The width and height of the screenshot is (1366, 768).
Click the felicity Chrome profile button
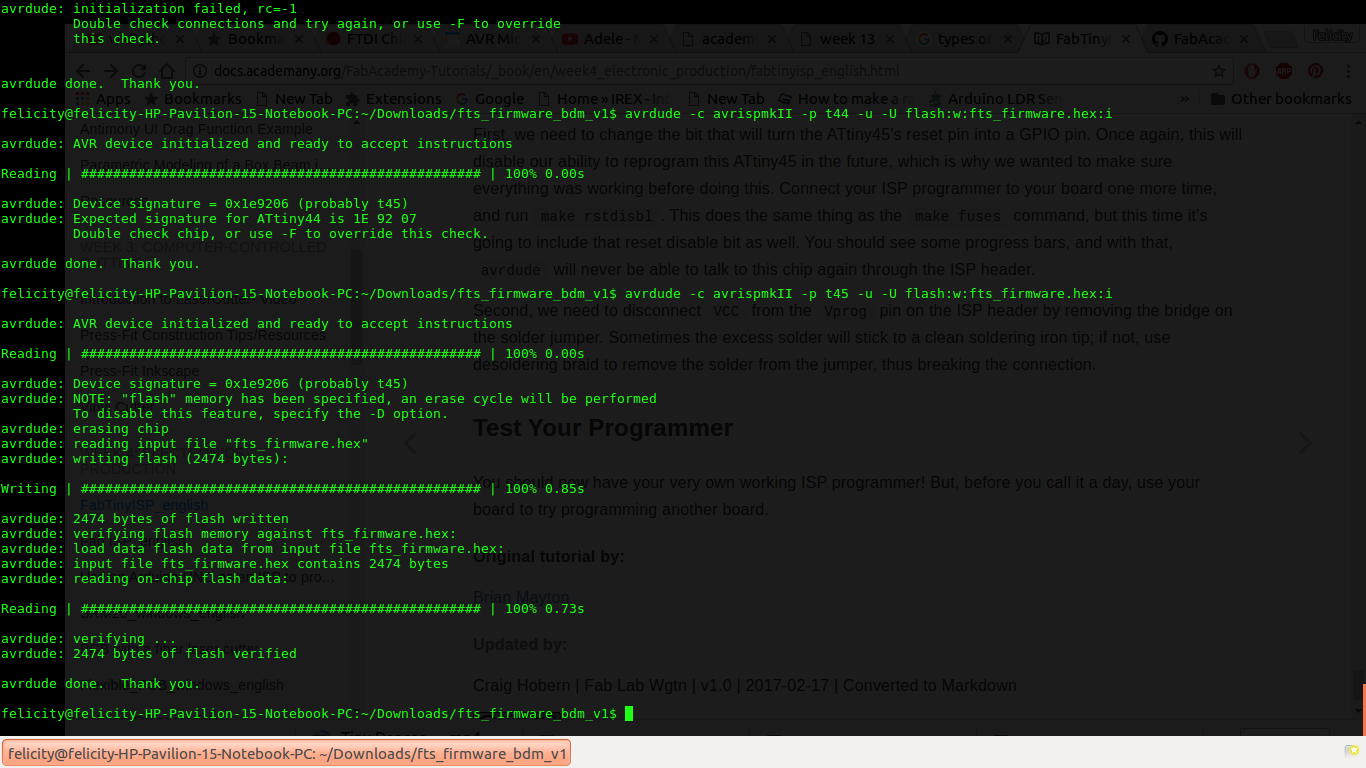coord(1331,35)
